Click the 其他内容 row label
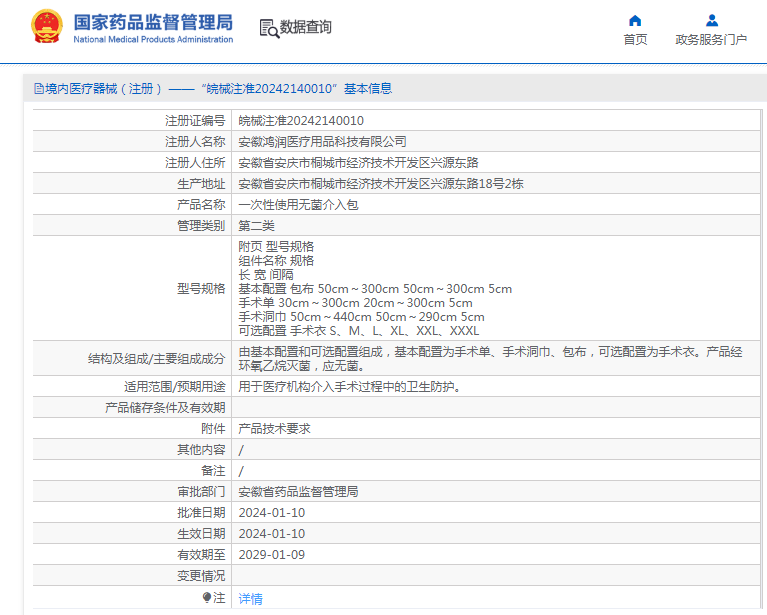767x615 pixels. coord(201,450)
